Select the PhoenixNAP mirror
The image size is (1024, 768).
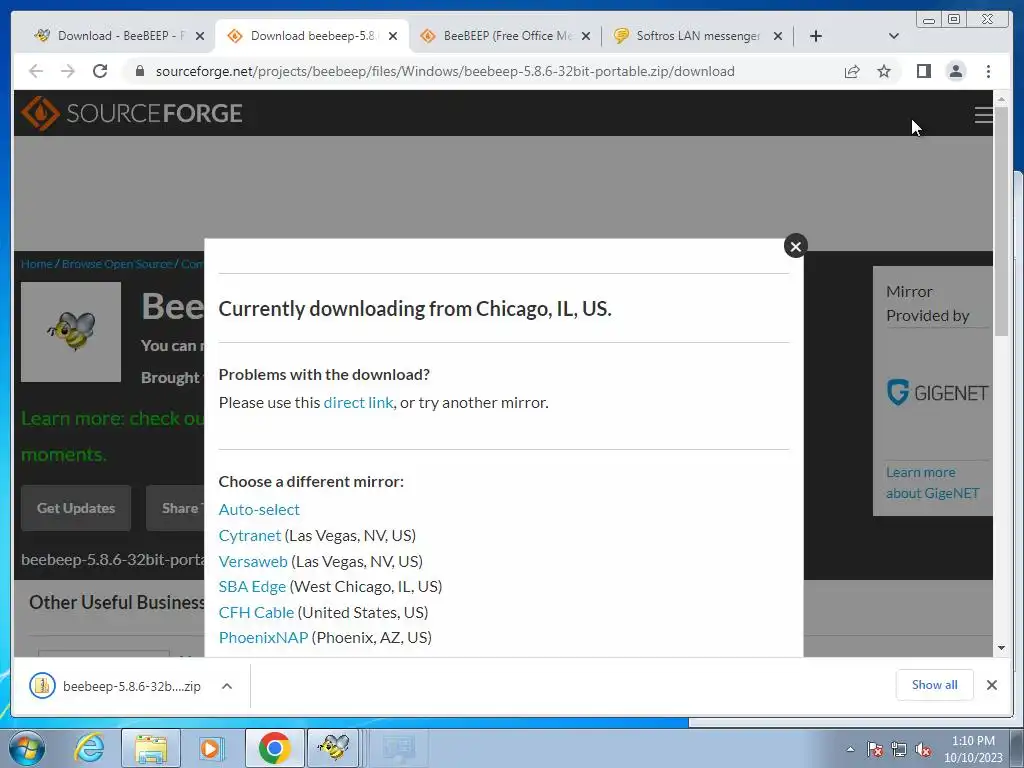263,637
